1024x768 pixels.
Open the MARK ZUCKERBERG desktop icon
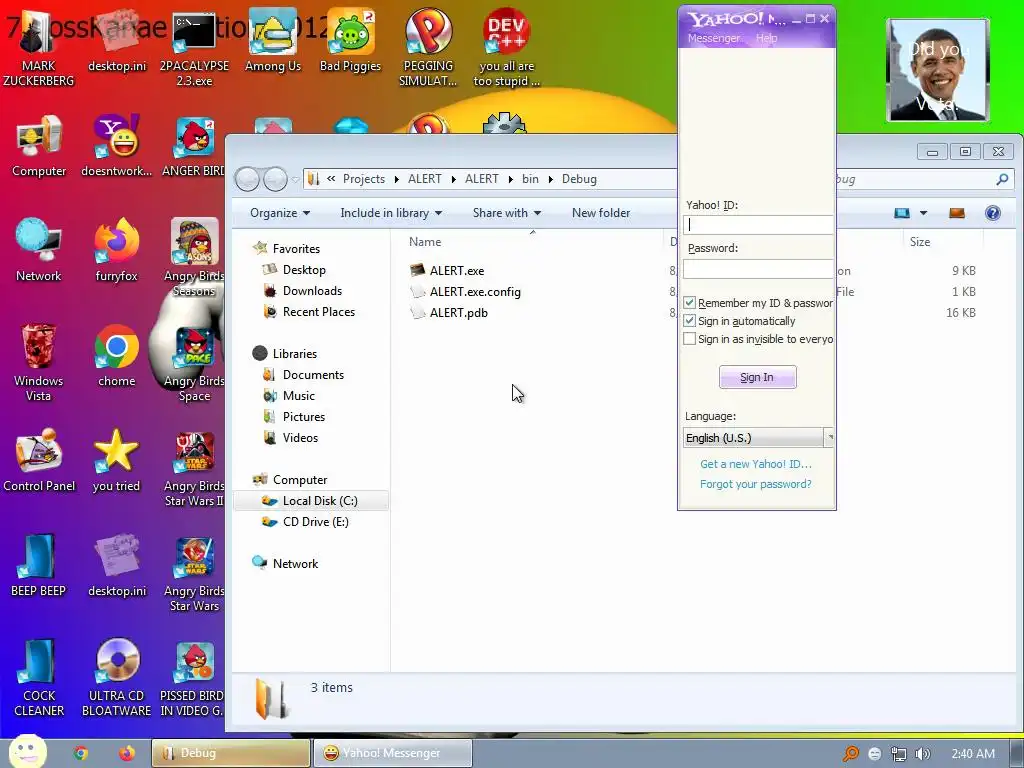39,49
